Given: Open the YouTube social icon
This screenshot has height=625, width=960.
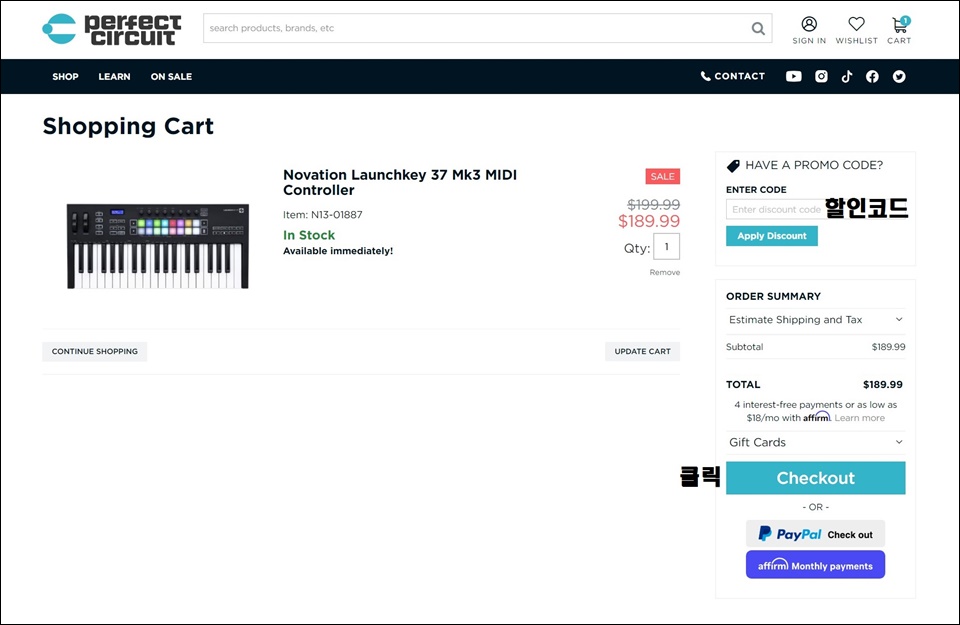Looking at the screenshot, I should (x=793, y=77).
